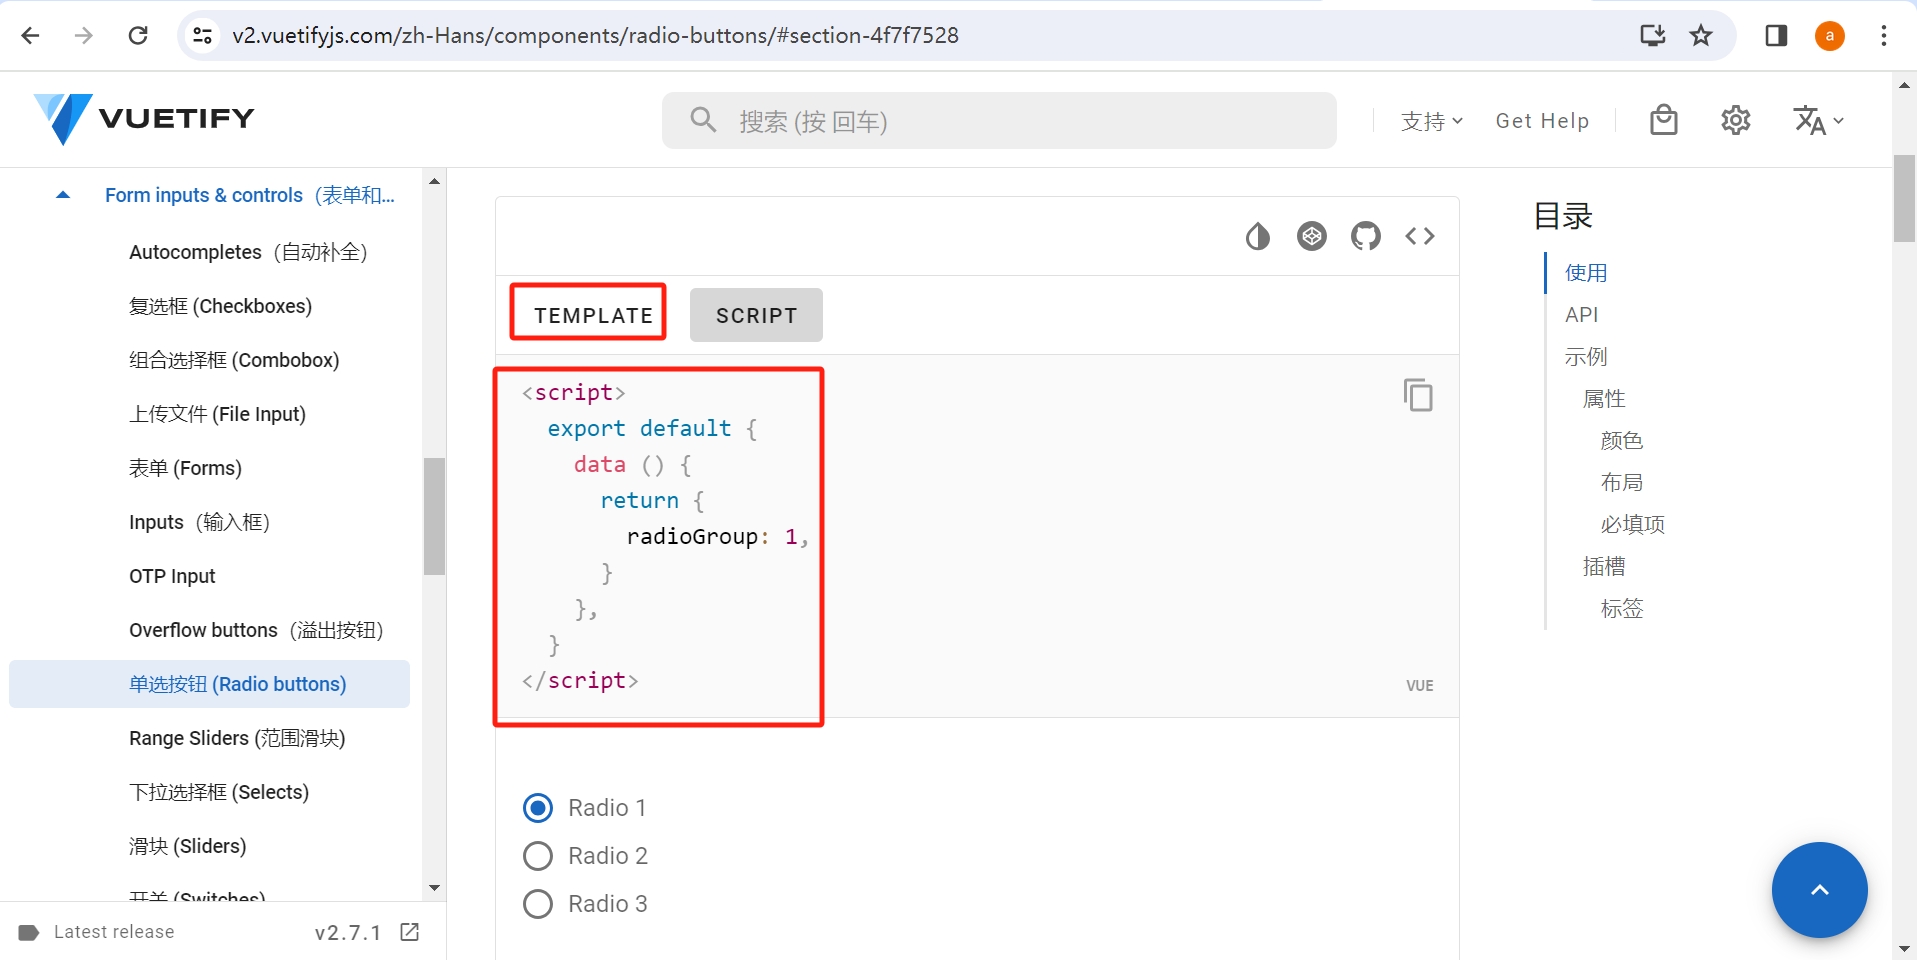Copy the script code snippet
The image size is (1917, 960).
pos(1418,394)
